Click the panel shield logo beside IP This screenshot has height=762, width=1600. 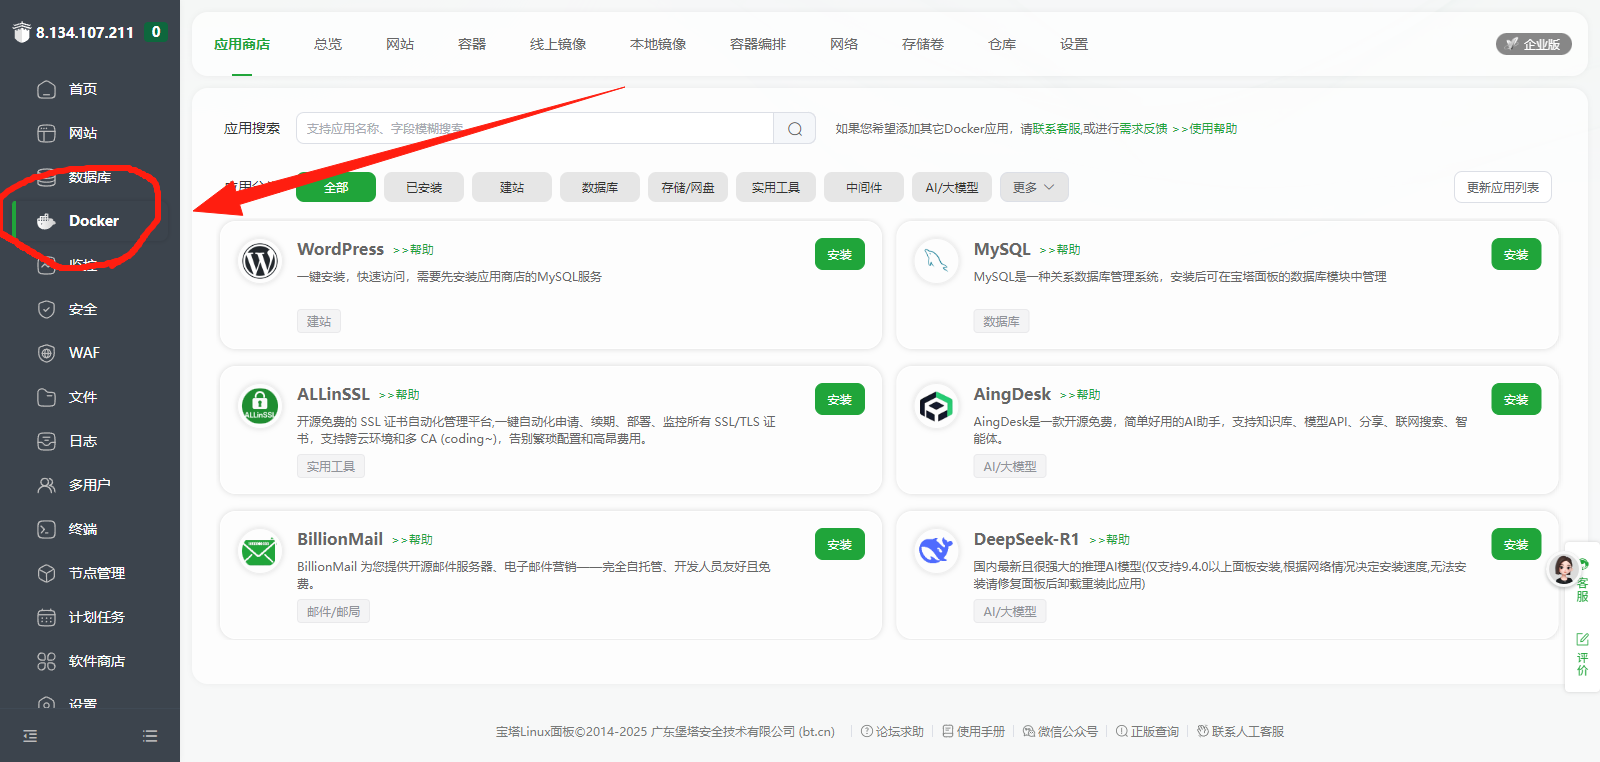(x=22, y=32)
